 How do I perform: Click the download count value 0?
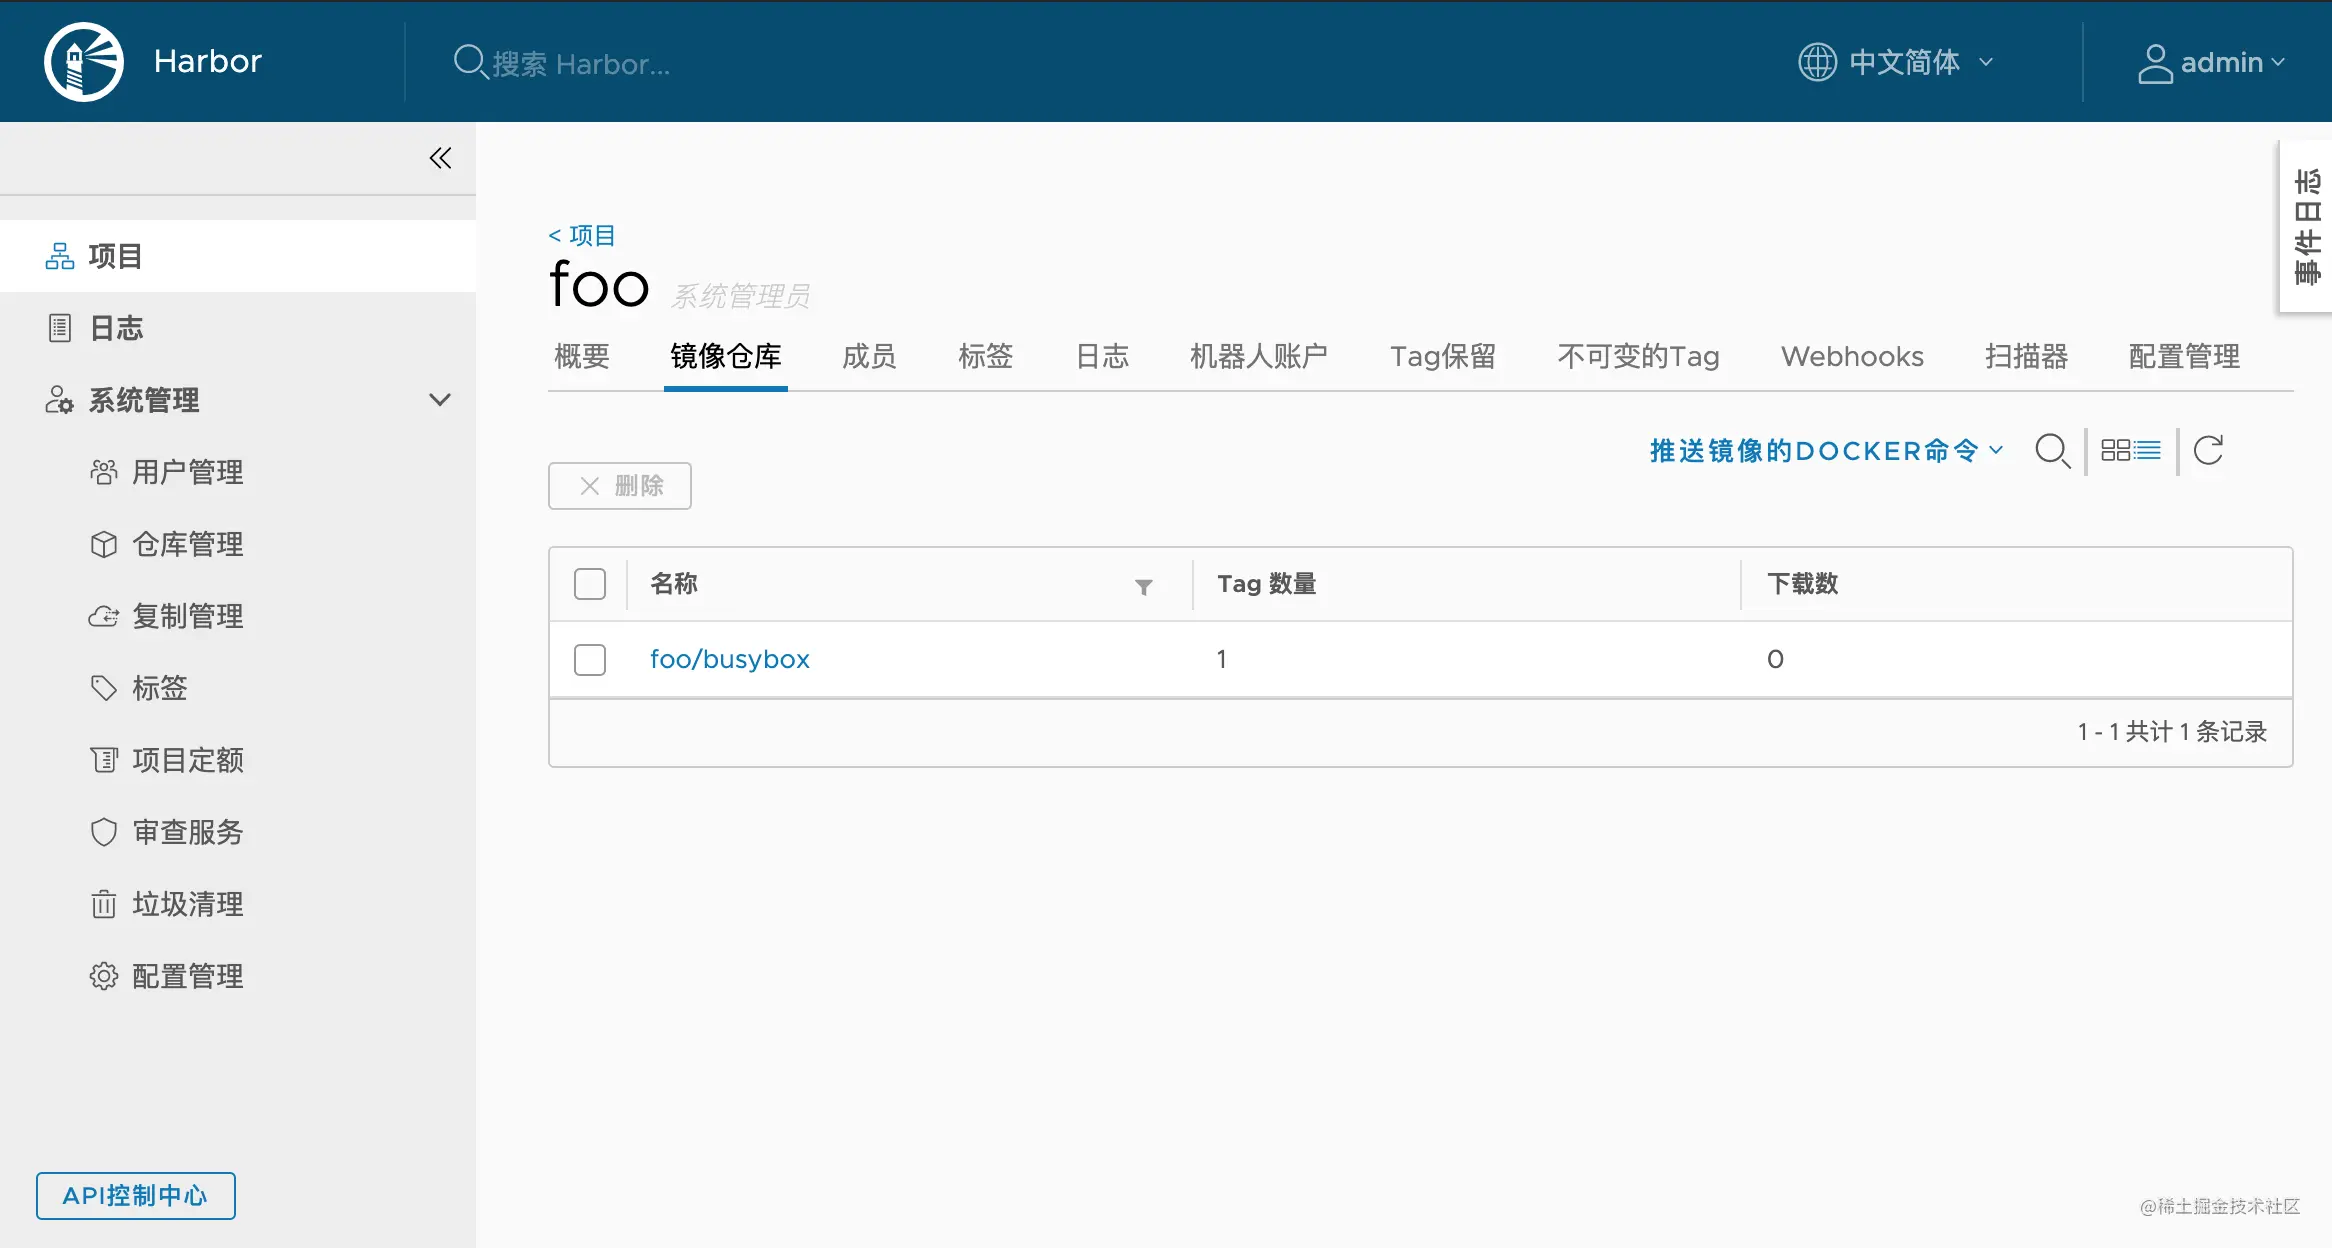pyautogui.click(x=1775, y=660)
